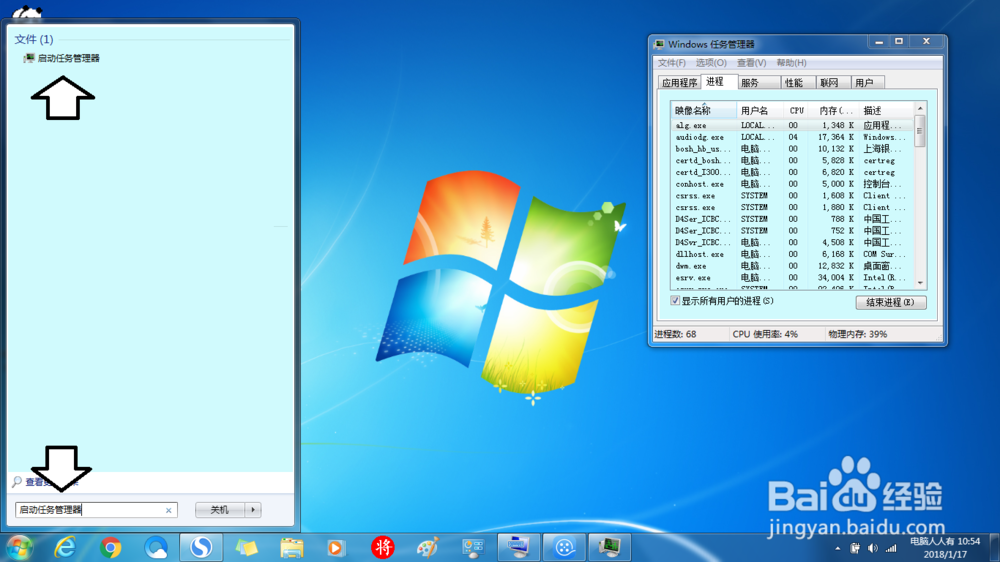Screen dimensions: 1000x562
Task: Select the Task Manager taskbar icon
Action: click(609, 547)
